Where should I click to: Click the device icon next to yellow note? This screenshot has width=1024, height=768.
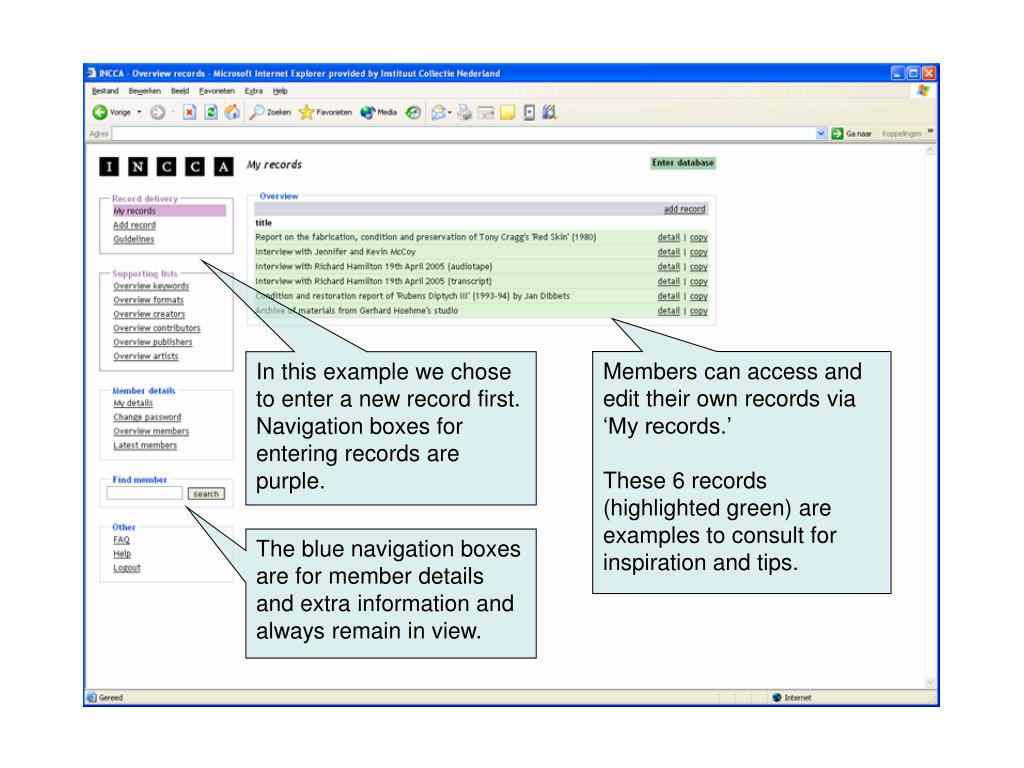coord(529,113)
